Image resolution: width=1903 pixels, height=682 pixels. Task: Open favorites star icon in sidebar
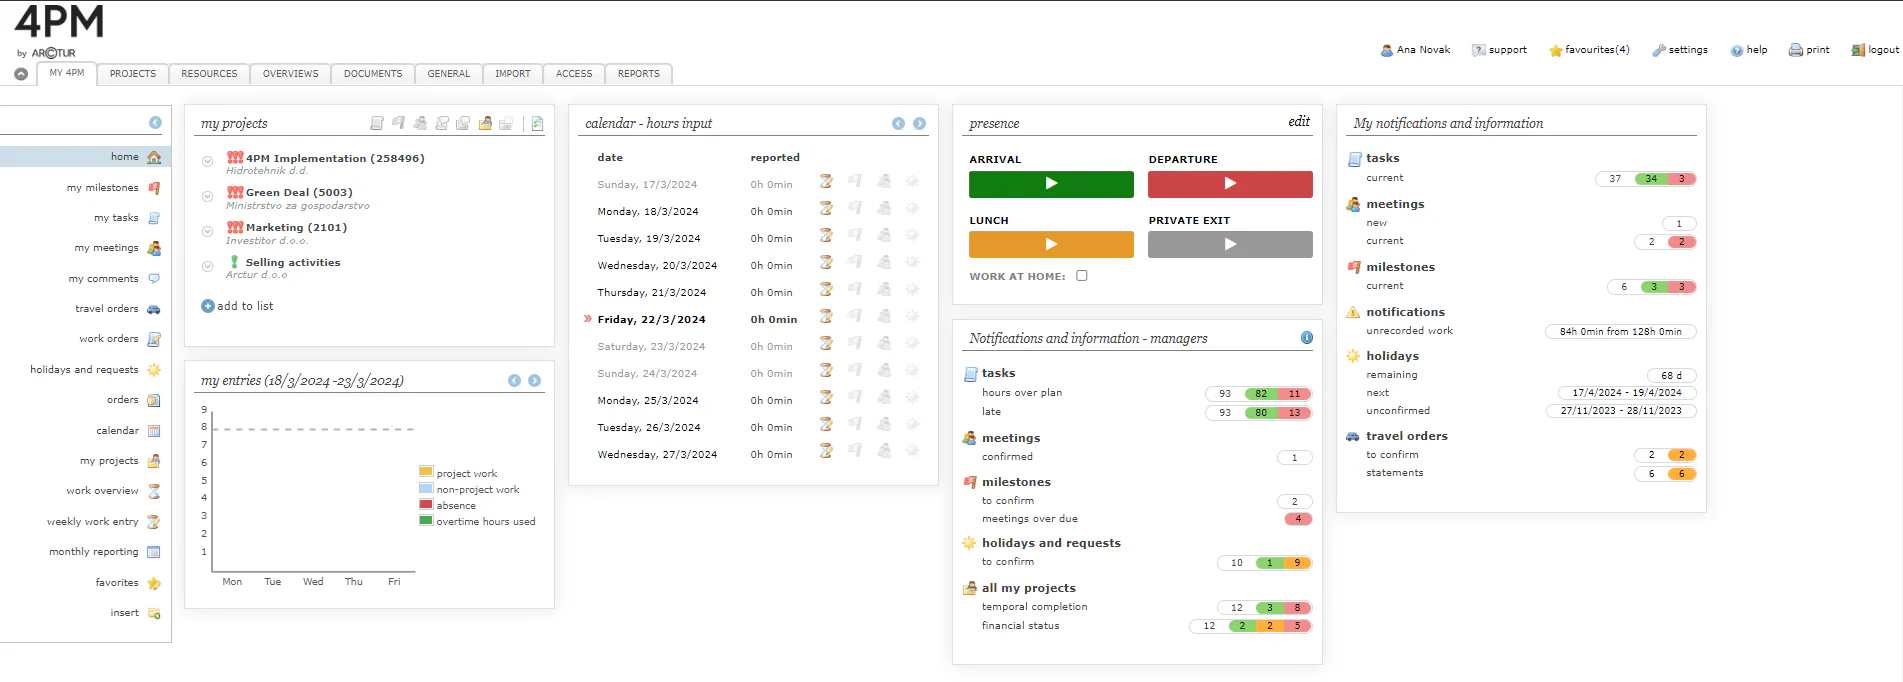[x=154, y=583]
